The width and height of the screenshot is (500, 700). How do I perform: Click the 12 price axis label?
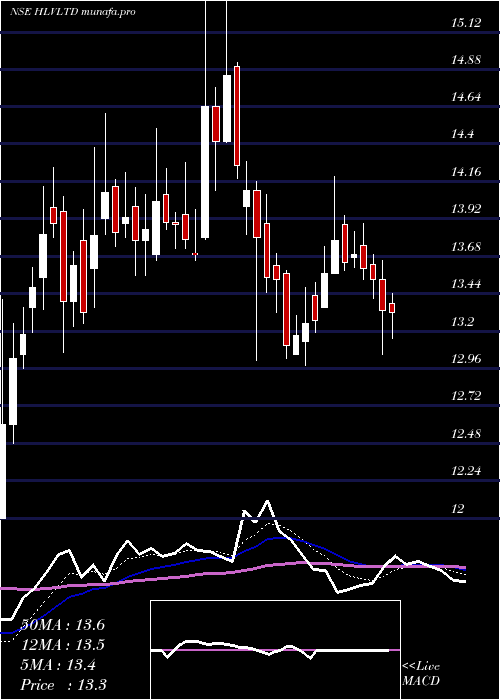tap(458, 508)
